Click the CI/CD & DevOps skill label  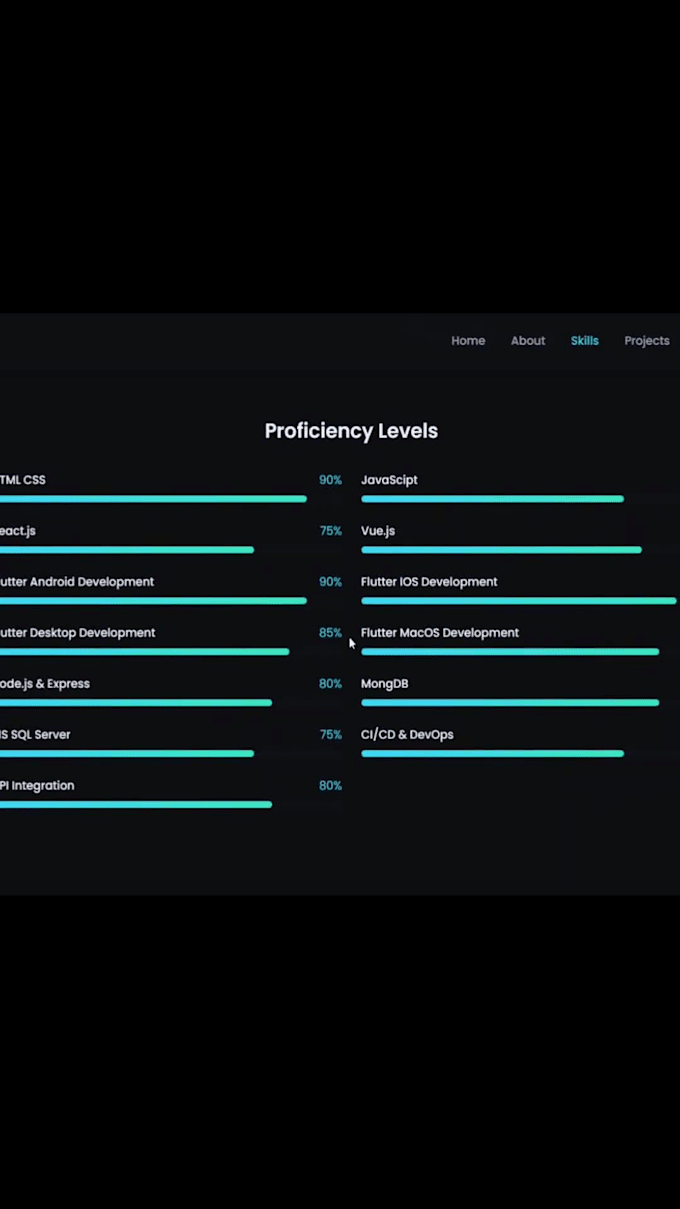(x=407, y=735)
